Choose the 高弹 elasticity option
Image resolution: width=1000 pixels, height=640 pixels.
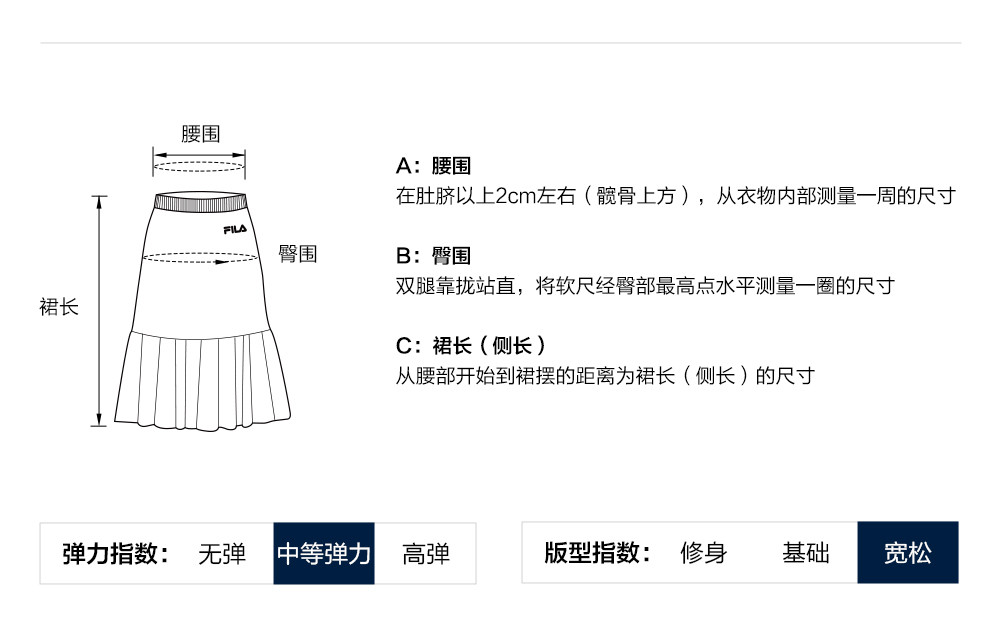click(426, 553)
